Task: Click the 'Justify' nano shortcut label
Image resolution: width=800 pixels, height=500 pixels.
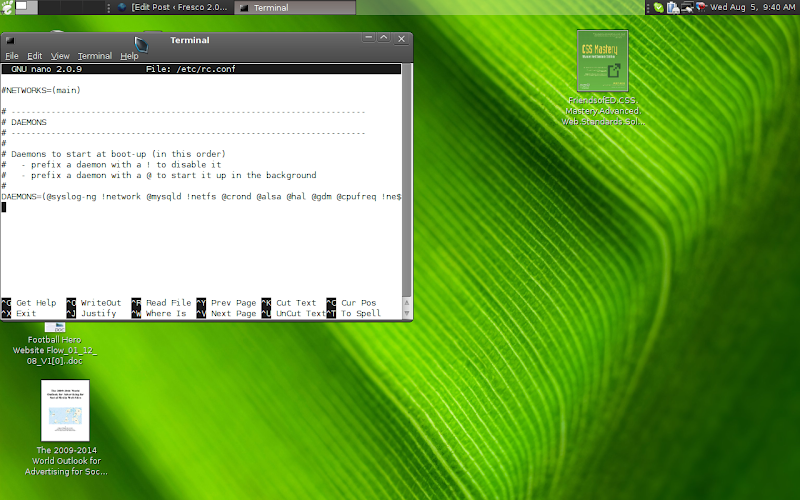Action: pos(98,313)
